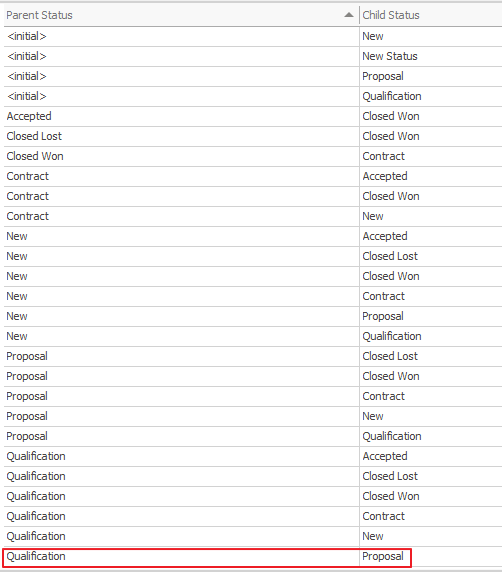Select the Contract to Accepted row
This screenshot has width=502, height=572.
click(253, 177)
